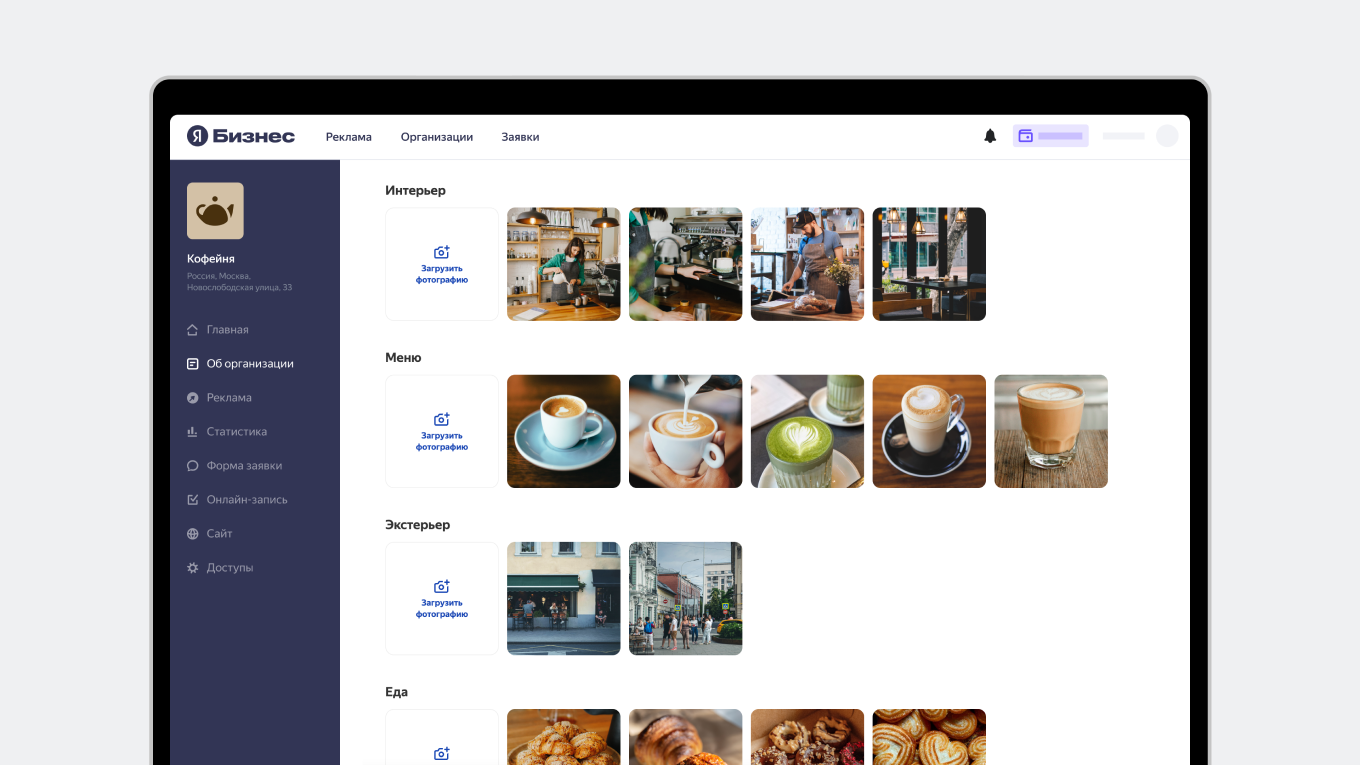Open menu photo of coffee on wooden table
Image resolution: width=1360 pixels, height=765 pixels.
[x=1051, y=431]
